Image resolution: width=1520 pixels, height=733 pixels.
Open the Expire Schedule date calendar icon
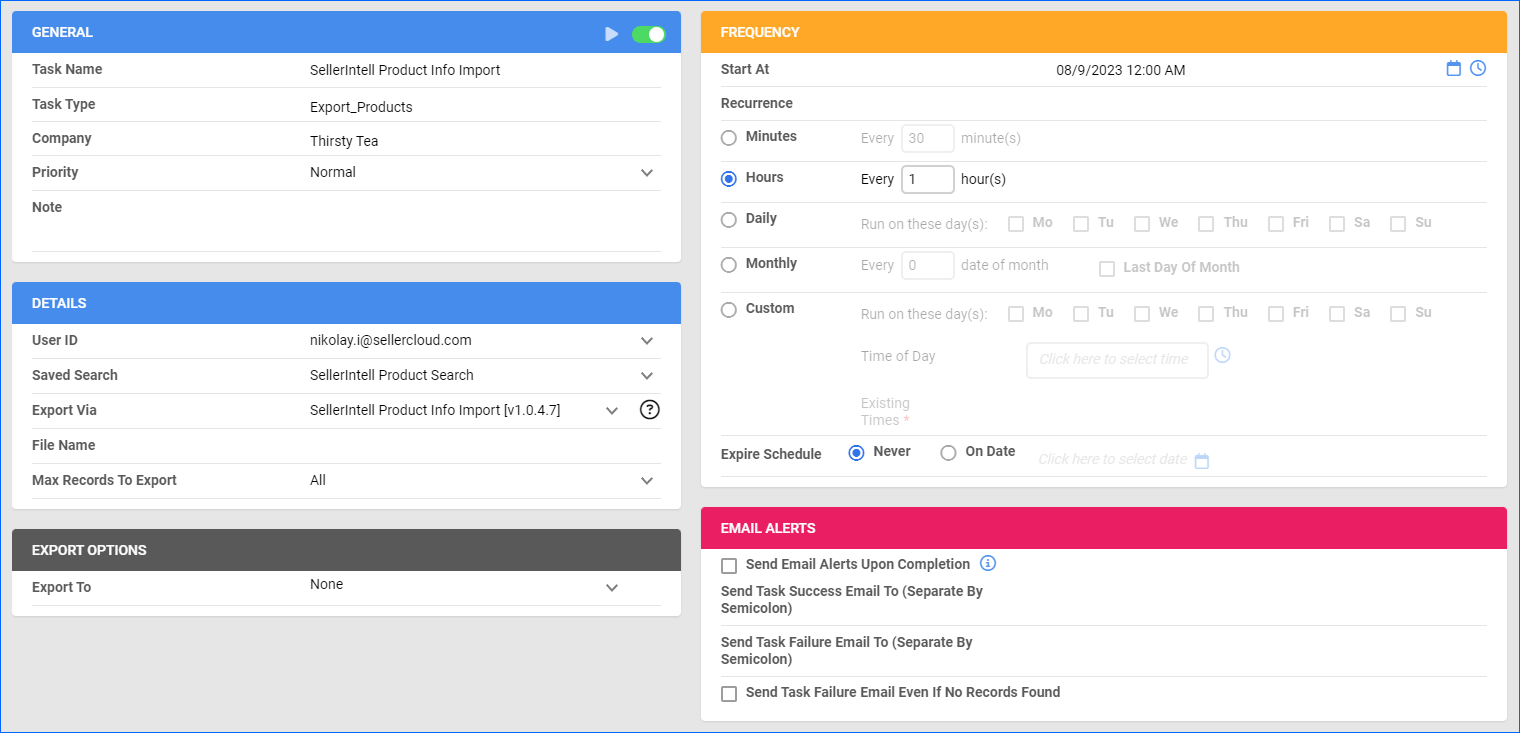(1202, 461)
